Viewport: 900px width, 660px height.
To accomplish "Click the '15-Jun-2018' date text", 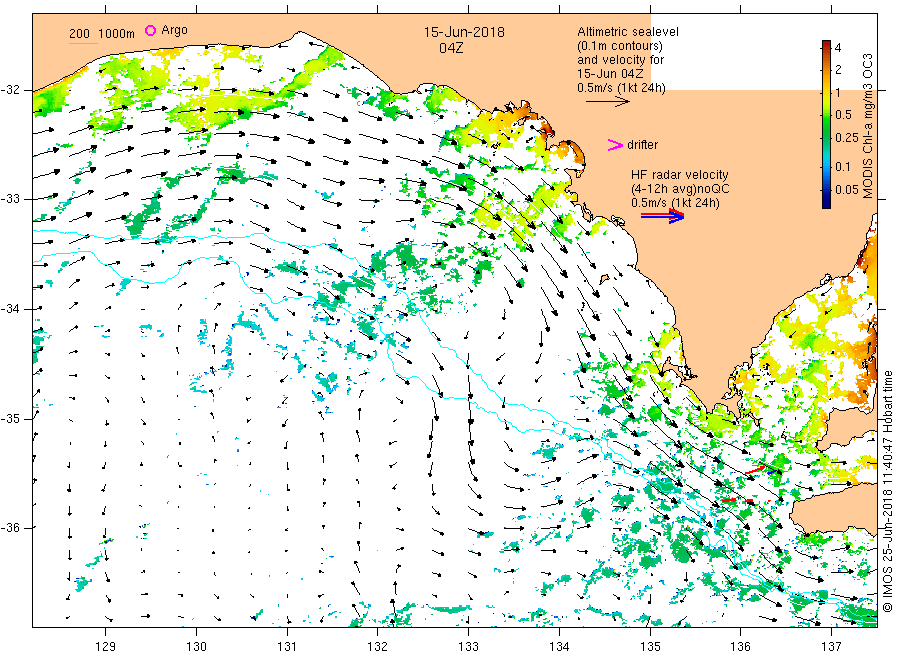I will tap(464, 32).
